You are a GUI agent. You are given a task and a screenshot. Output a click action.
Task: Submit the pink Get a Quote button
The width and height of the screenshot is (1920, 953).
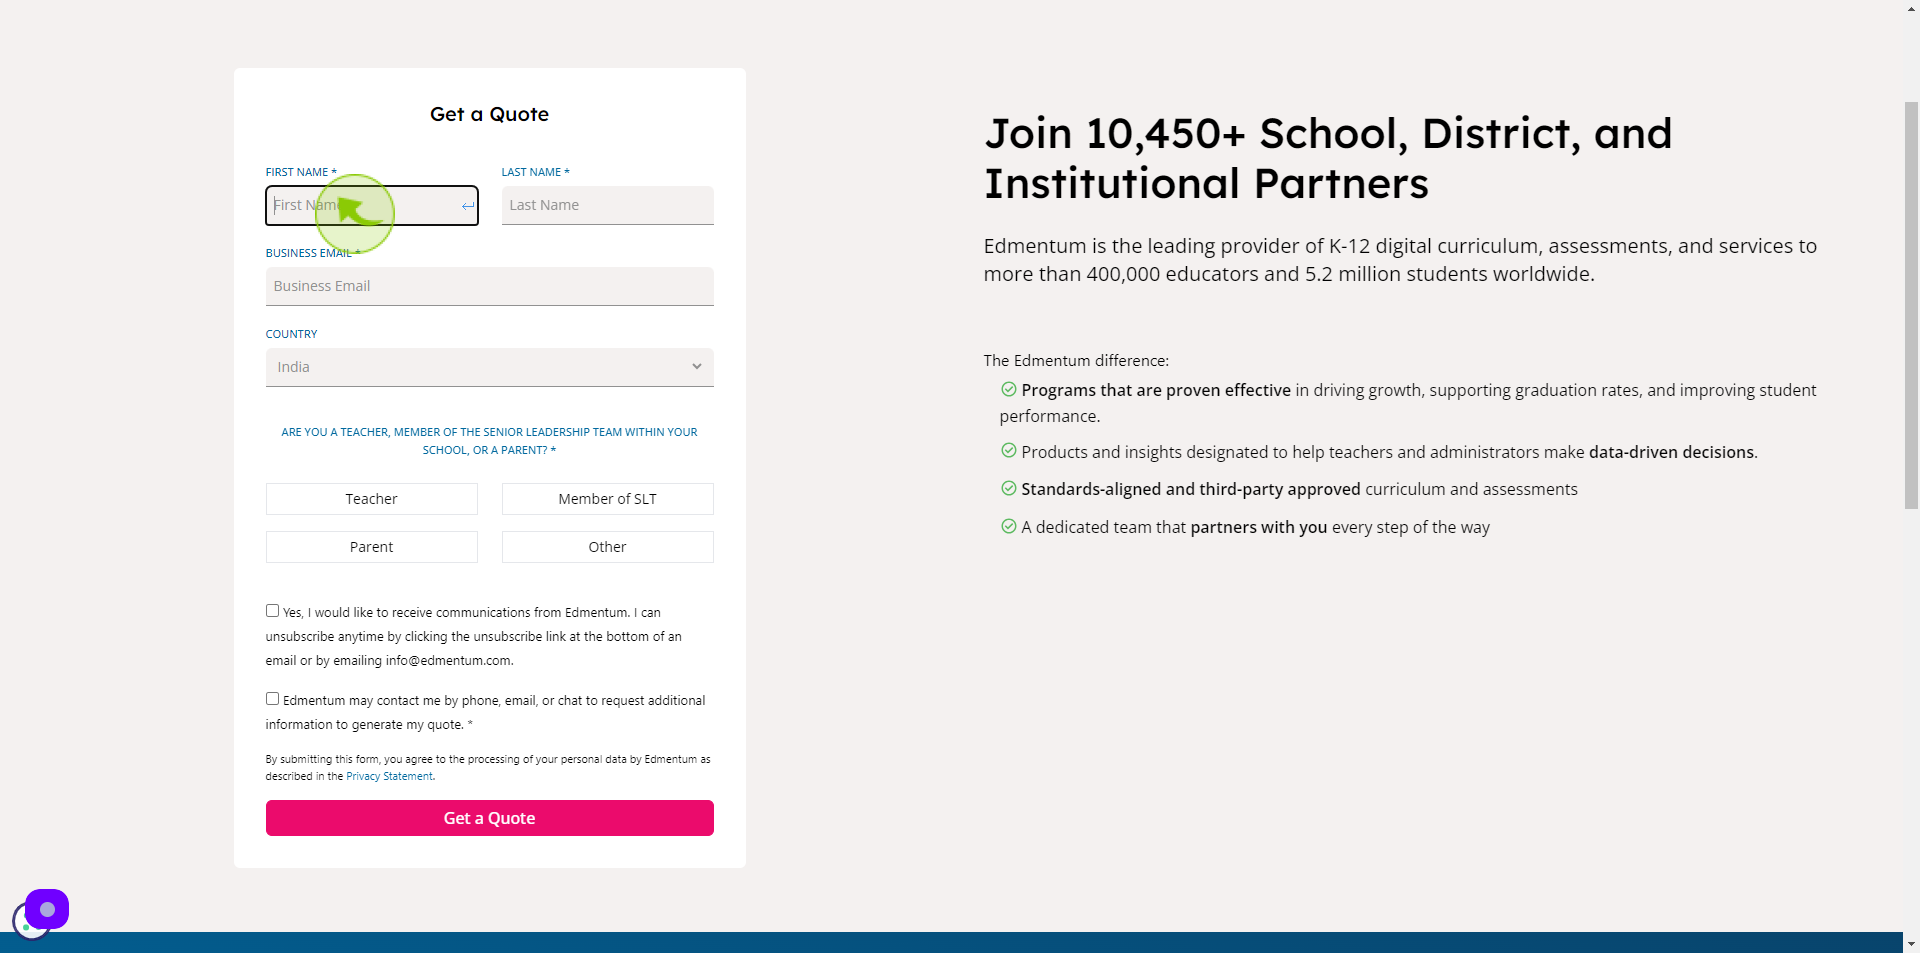490,818
